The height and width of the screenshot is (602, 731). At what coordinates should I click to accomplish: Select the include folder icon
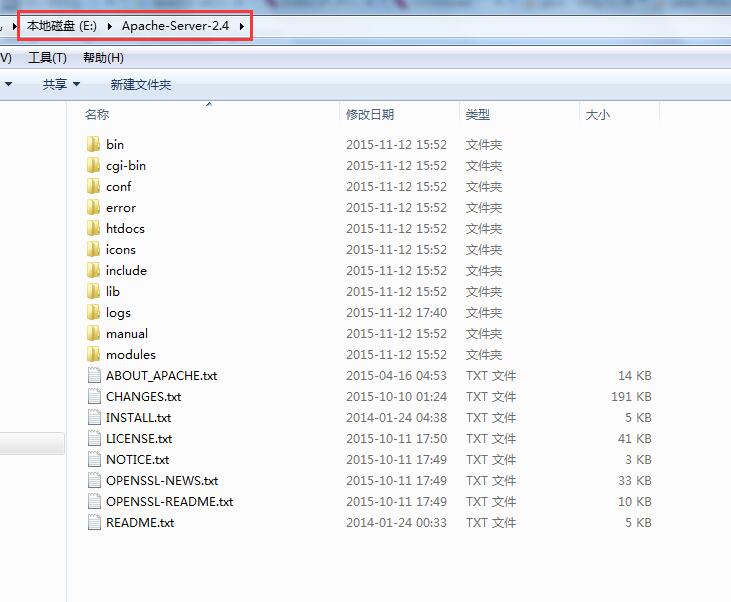pyautogui.click(x=93, y=270)
